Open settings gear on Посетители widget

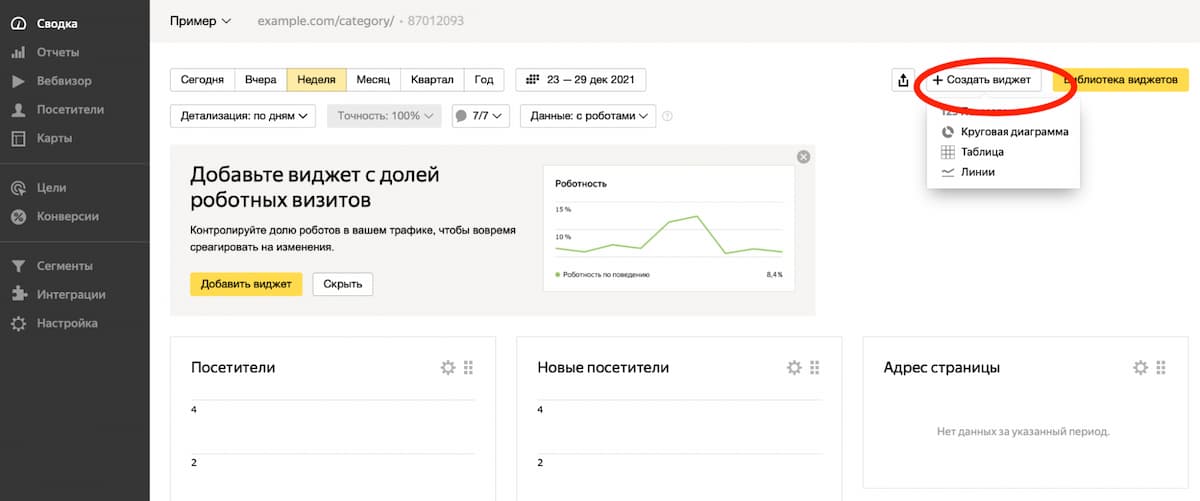point(448,368)
